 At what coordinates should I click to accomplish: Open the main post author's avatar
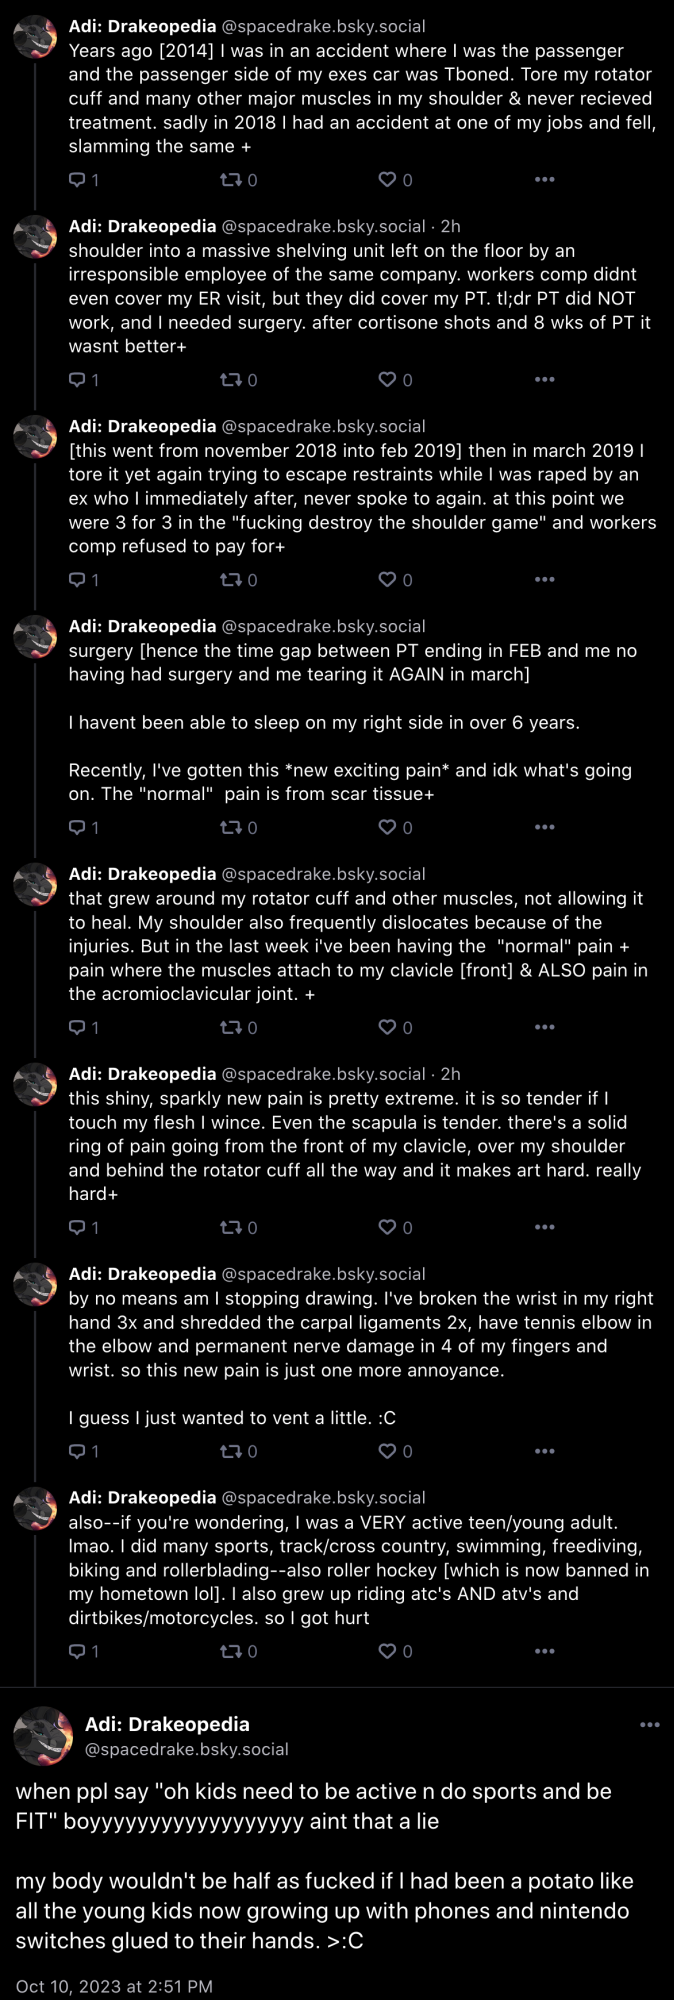43,1737
